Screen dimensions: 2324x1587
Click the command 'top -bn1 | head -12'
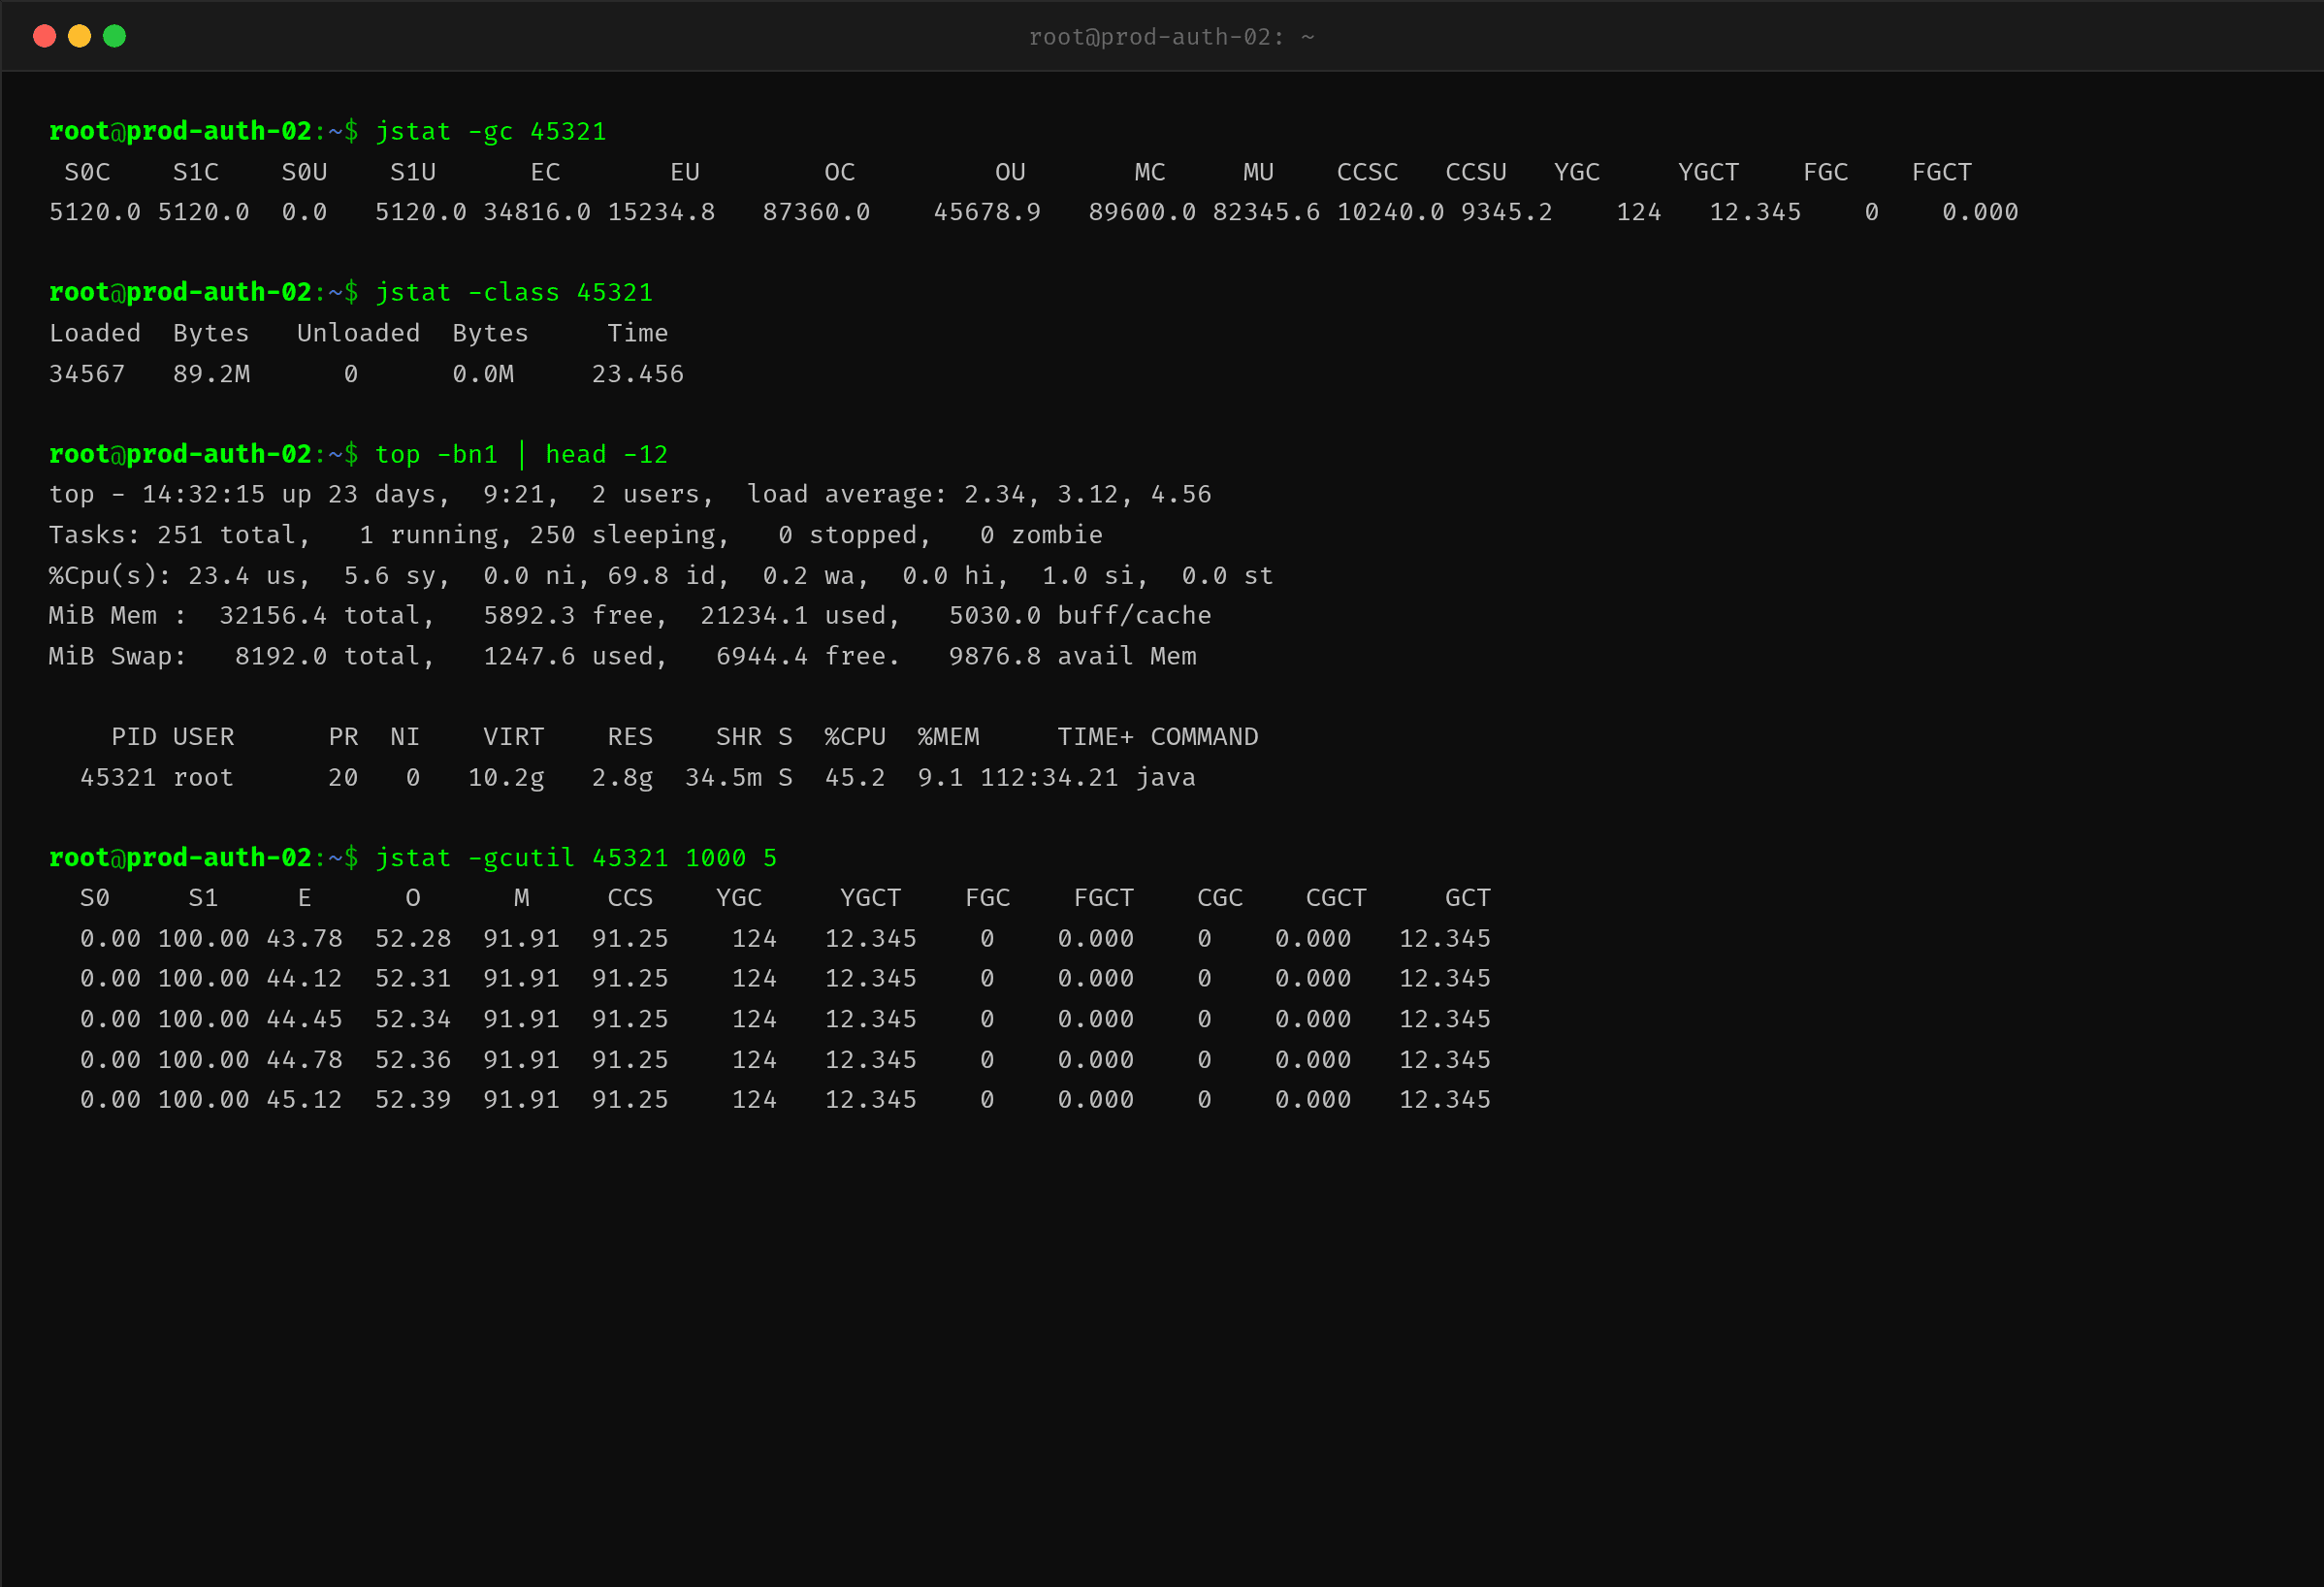pos(521,454)
